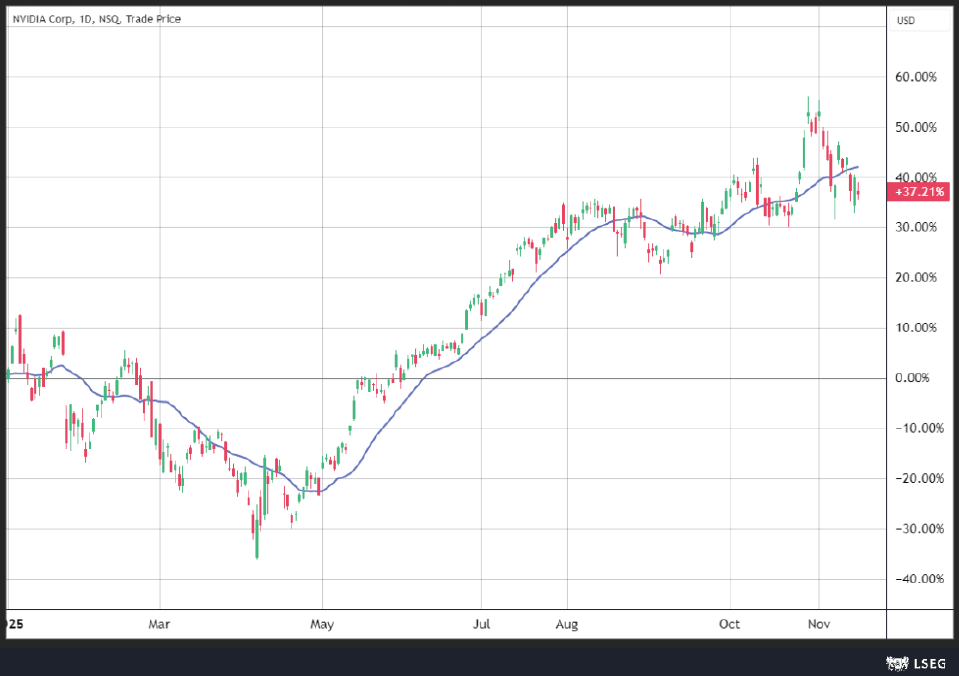Click the LSEG brand text
The height and width of the screenshot is (676, 959).
click(x=930, y=663)
